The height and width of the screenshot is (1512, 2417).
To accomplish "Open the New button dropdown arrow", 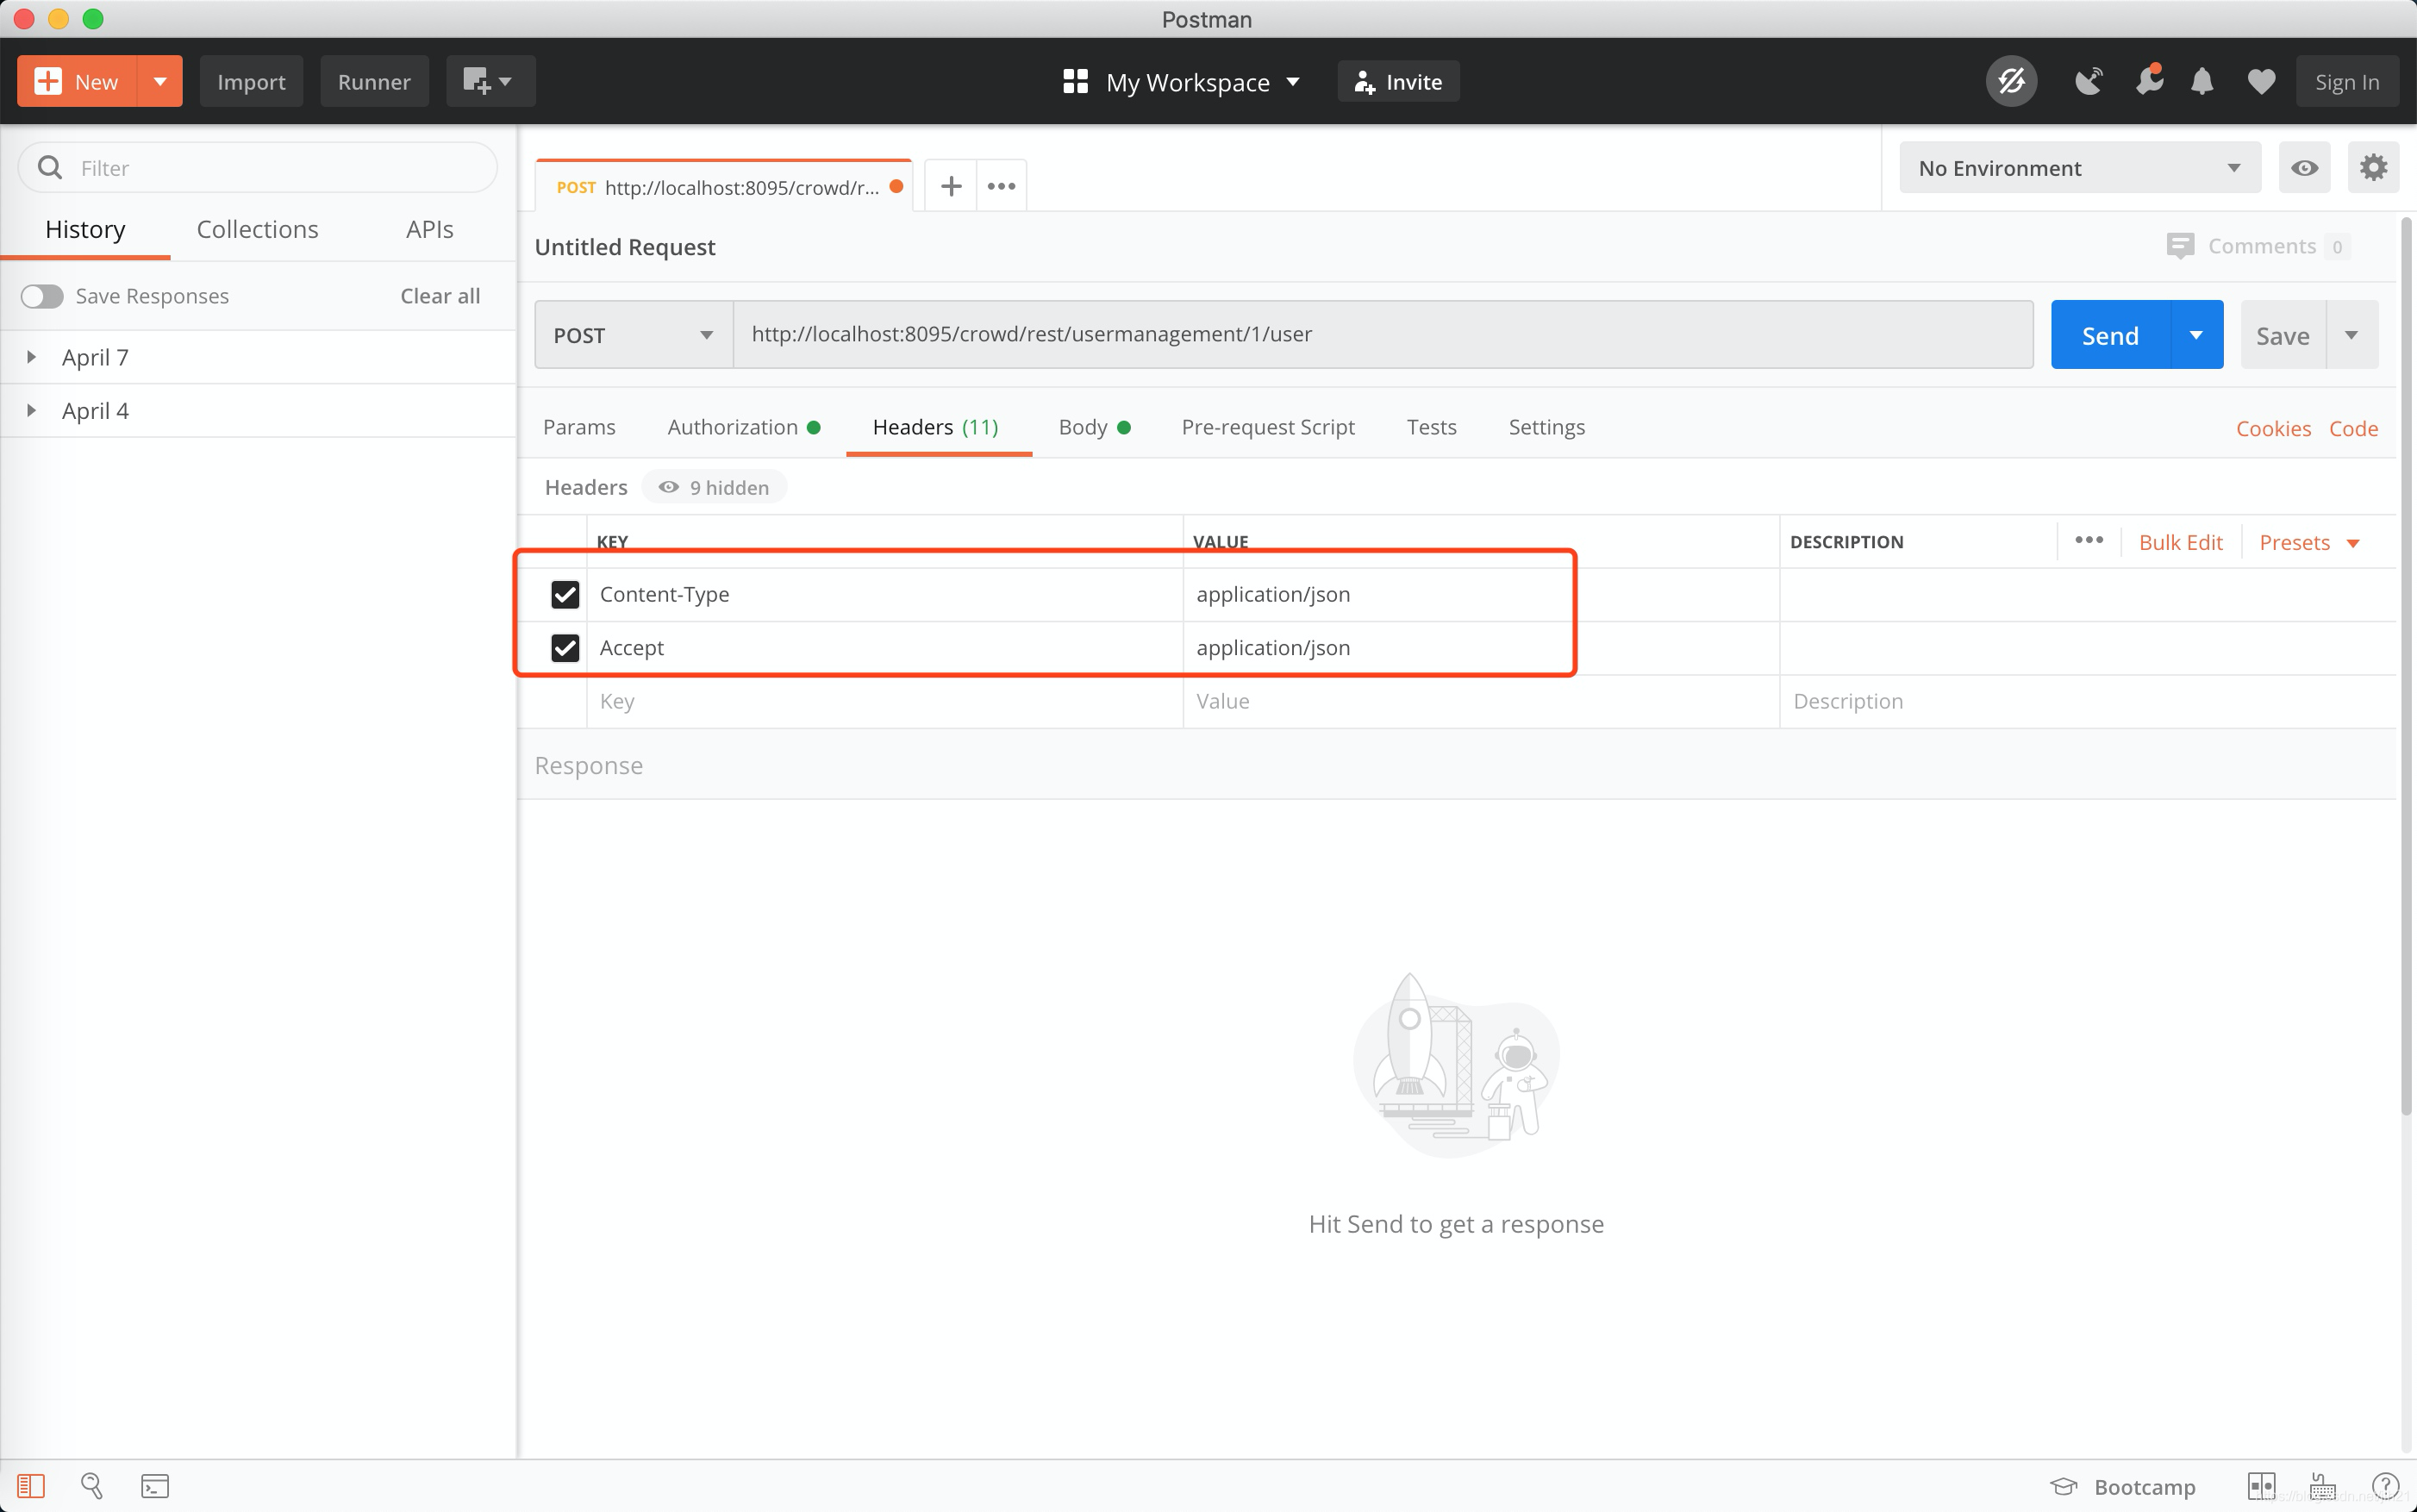I will coord(160,81).
